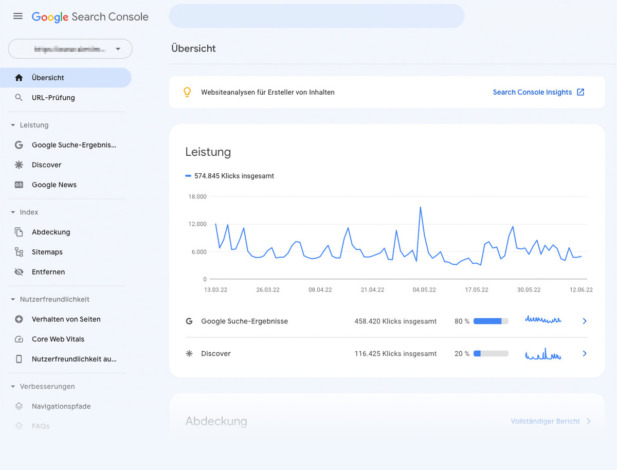Viewport: 617px width, 470px height.
Task: Click the Sitemaps tree icon
Action: click(18, 252)
